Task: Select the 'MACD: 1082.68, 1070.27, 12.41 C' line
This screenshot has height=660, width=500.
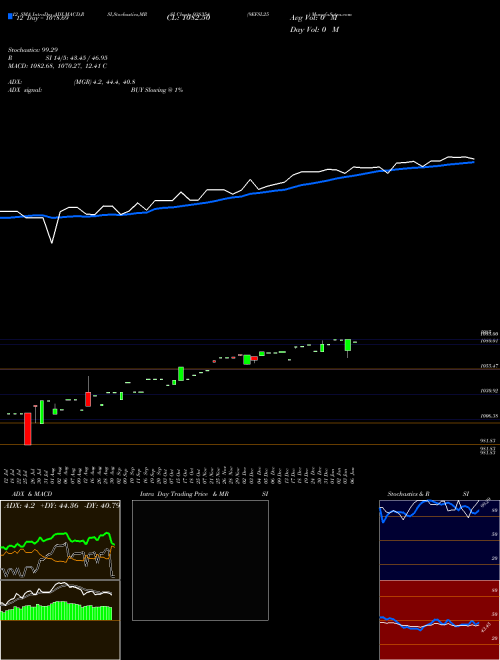Action: 57,66
